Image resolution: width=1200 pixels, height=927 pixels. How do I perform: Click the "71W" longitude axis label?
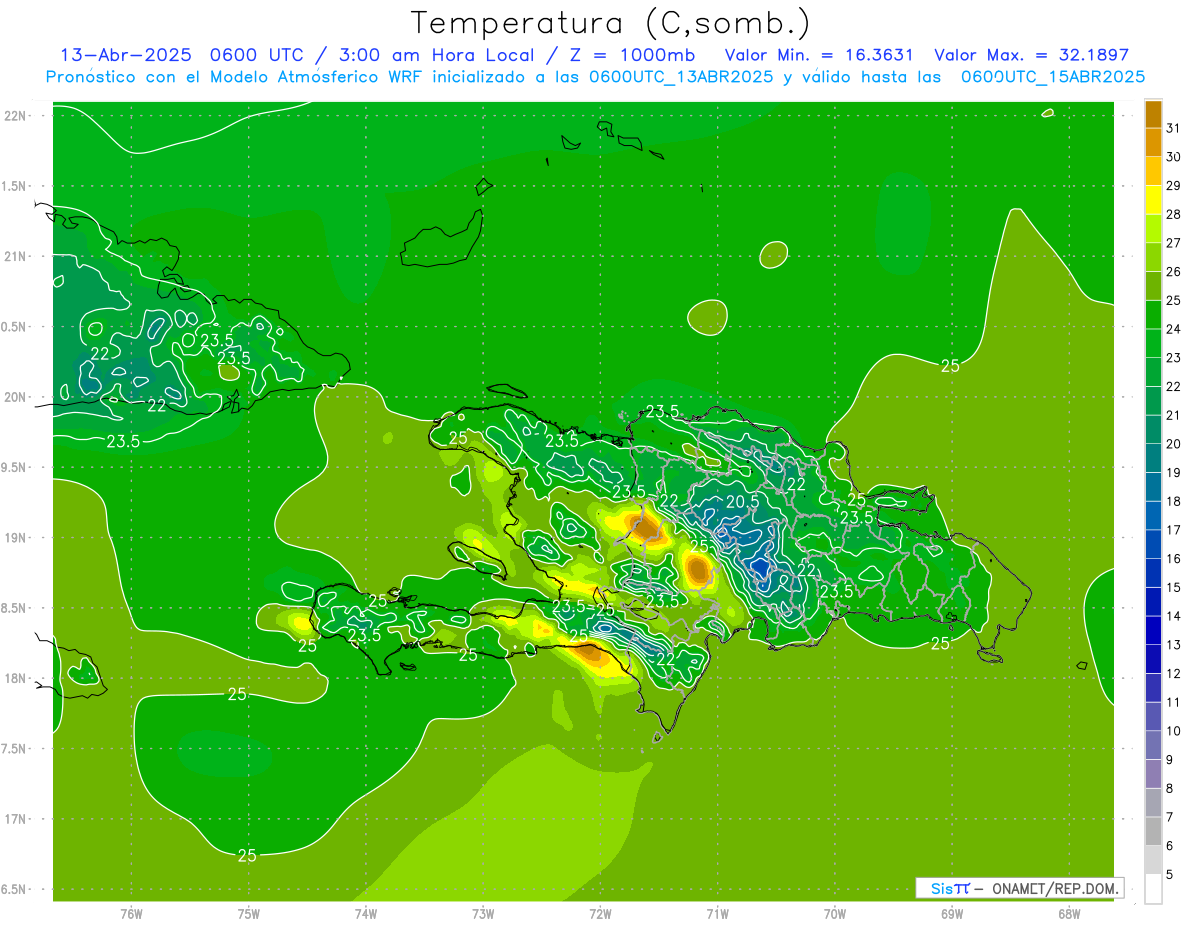pos(717,913)
